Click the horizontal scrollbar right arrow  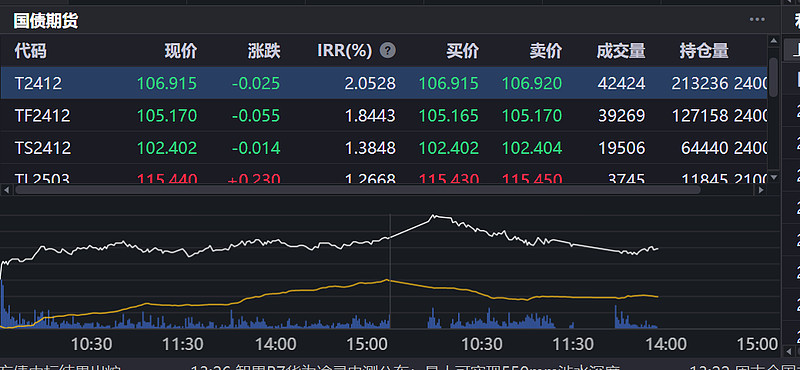point(761,190)
